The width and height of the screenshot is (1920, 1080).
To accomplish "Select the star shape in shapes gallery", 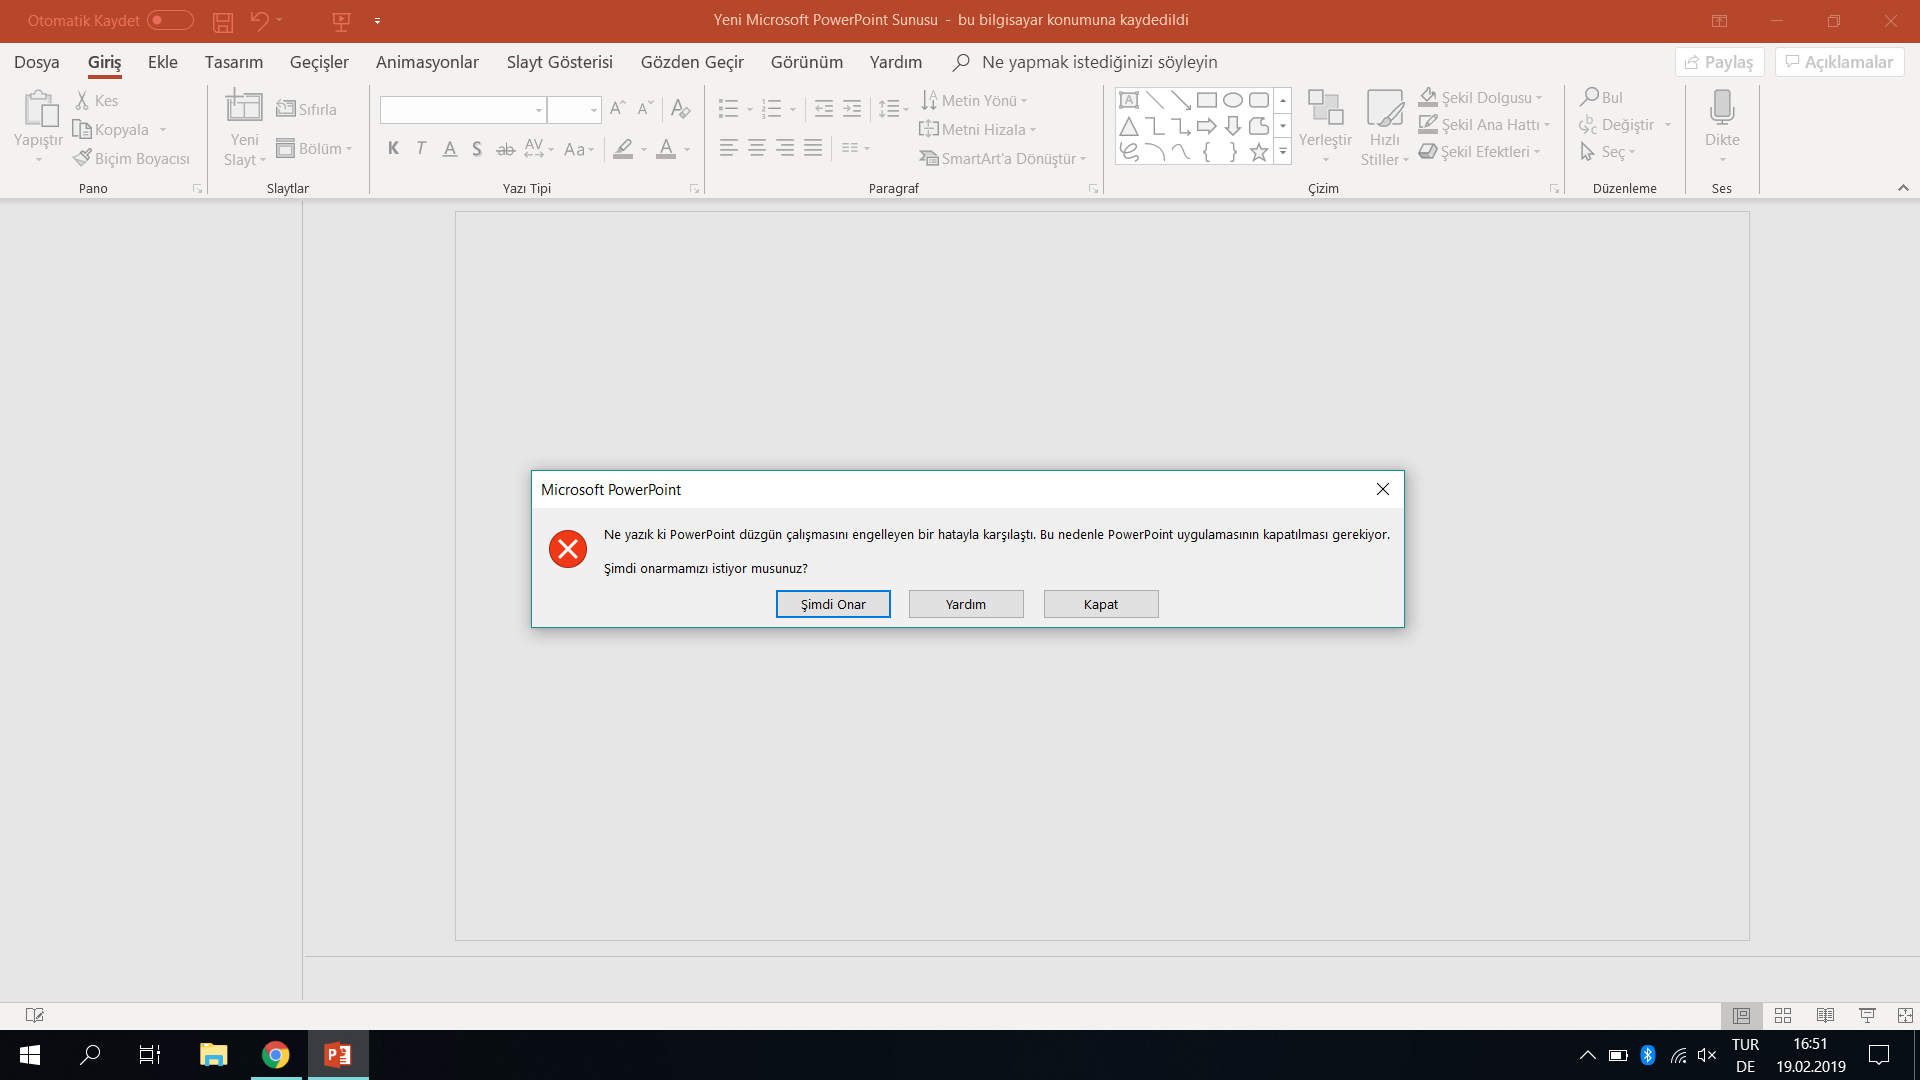I will [x=1259, y=152].
